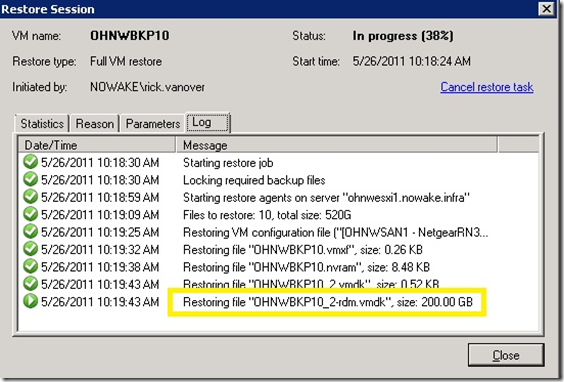Click the Message column header
The height and width of the screenshot is (382, 564).
click(337, 145)
